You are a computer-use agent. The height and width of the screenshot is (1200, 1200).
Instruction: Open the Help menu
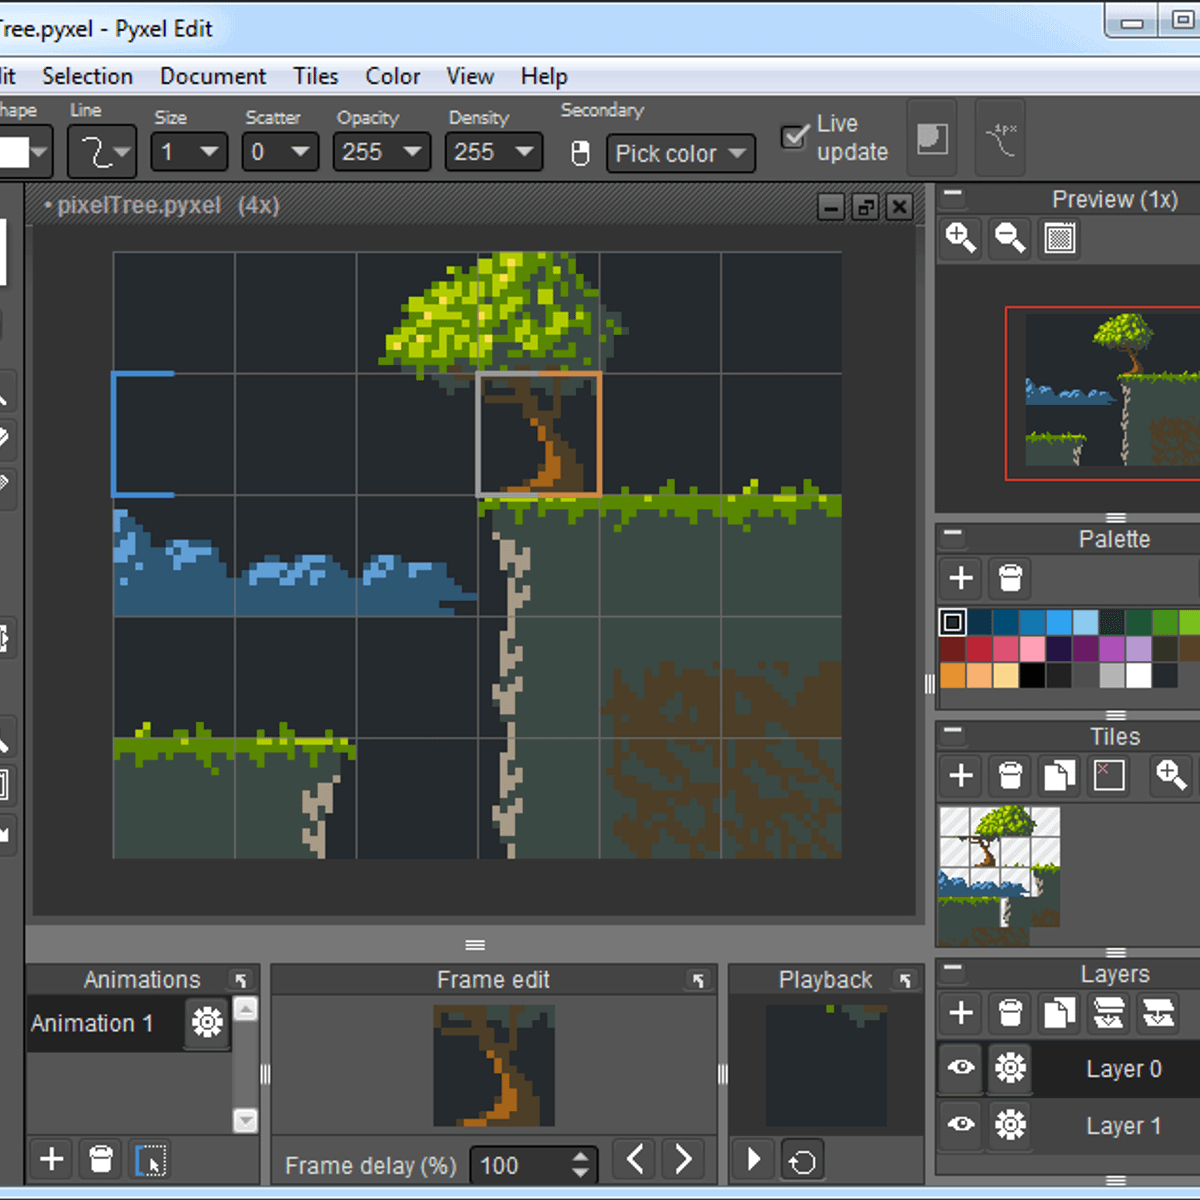(544, 76)
